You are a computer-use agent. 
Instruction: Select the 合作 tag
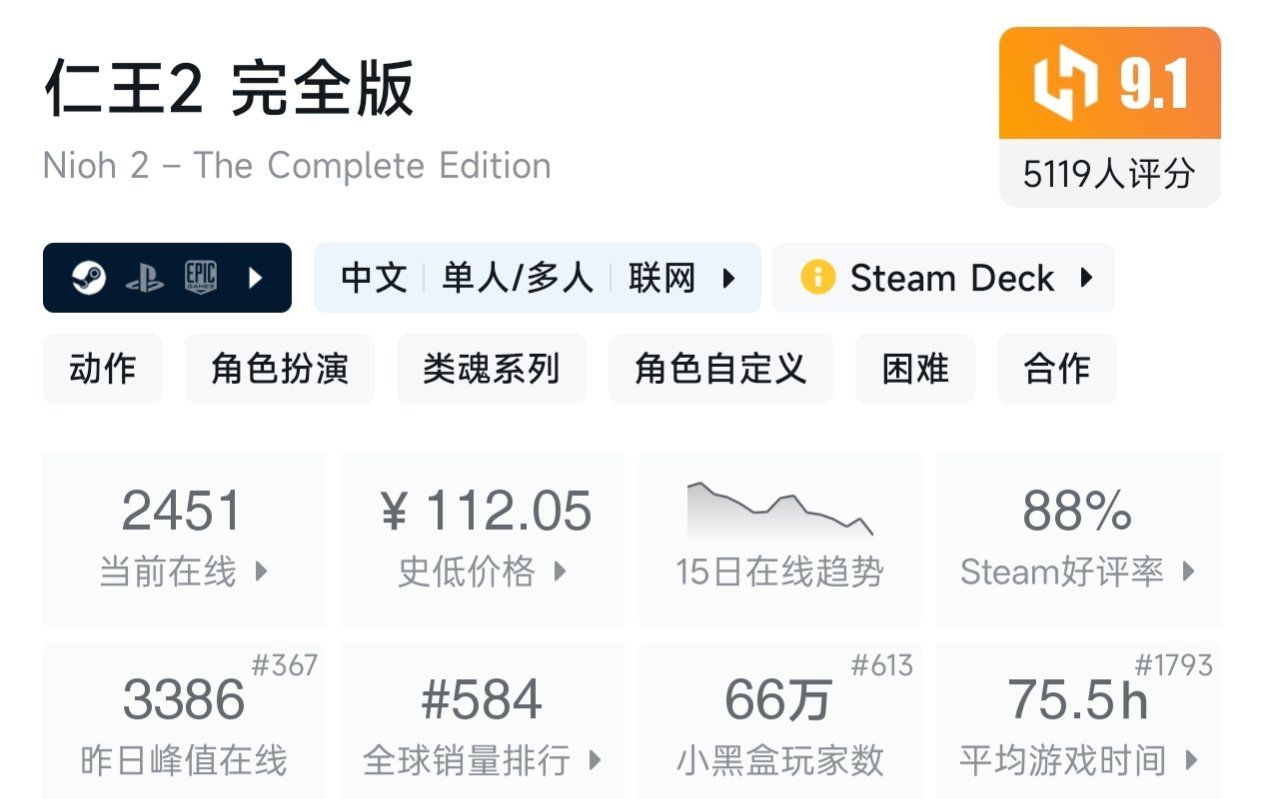click(x=1056, y=369)
